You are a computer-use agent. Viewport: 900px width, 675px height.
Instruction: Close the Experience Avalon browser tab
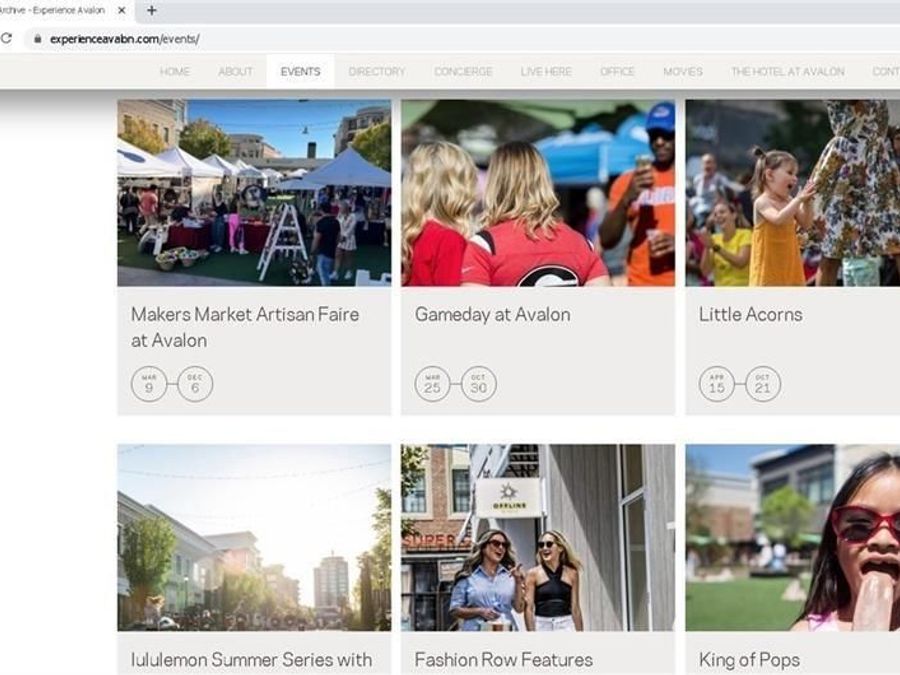tap(121, 10)
